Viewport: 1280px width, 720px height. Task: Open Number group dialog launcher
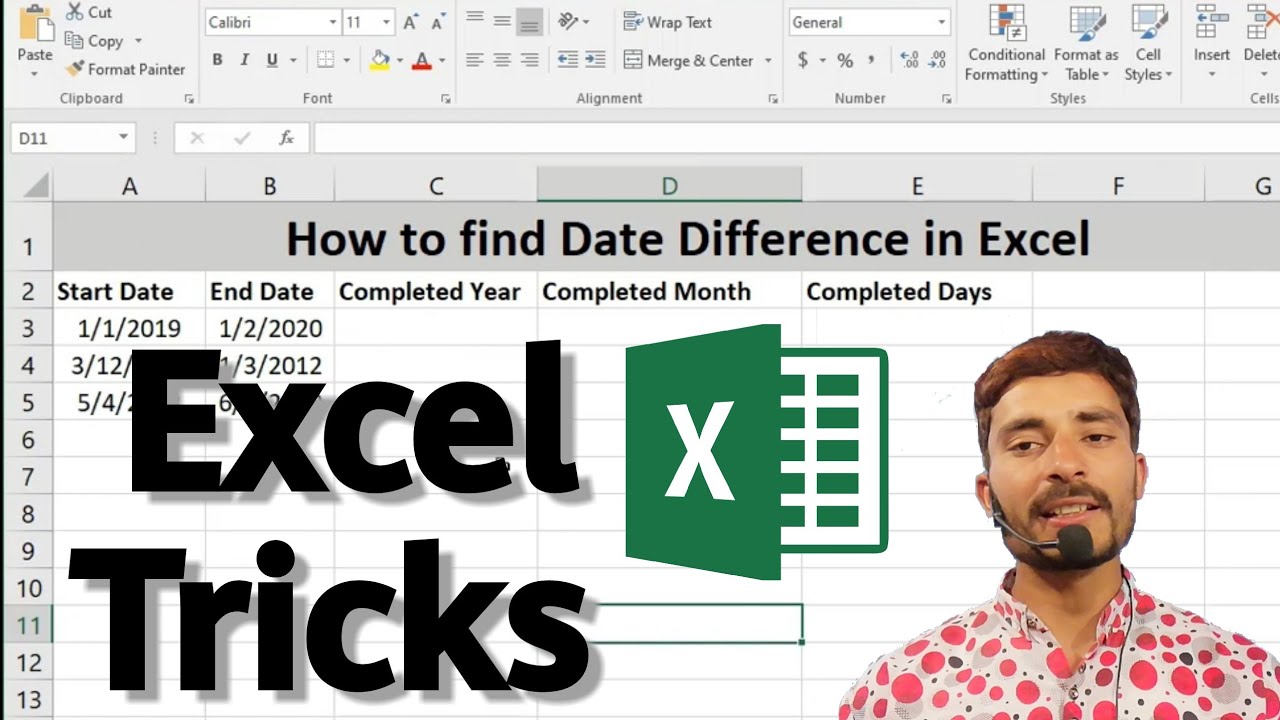point(946,99)
